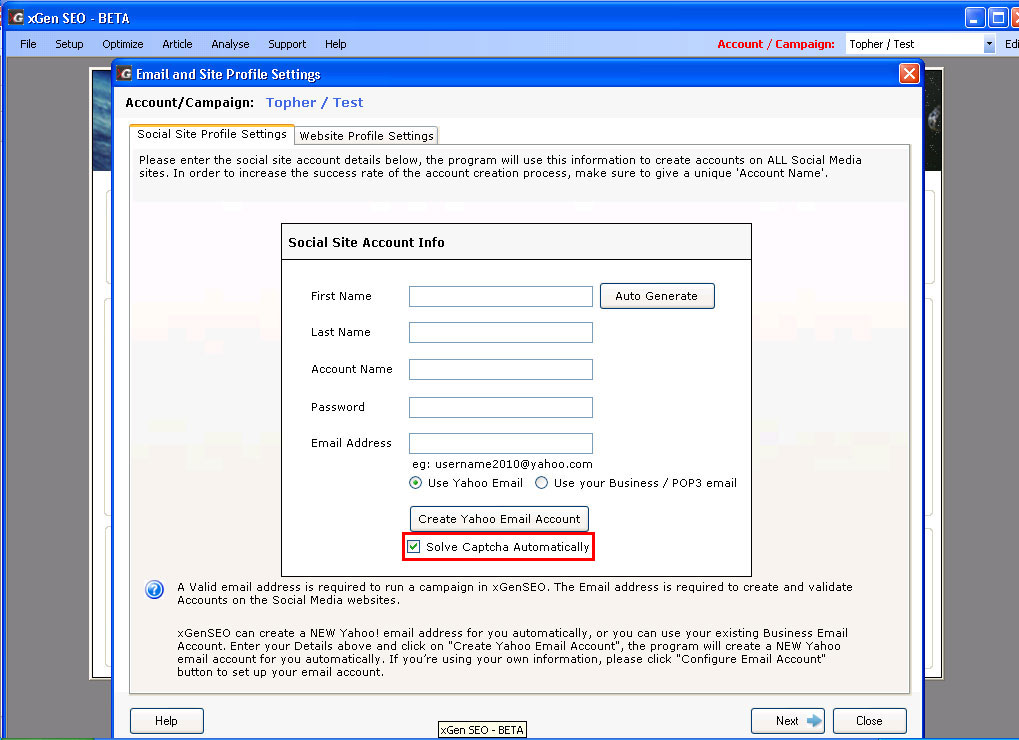
Task: Close the Email and Site Profile Settings dialog
Action: coord(909,73)
